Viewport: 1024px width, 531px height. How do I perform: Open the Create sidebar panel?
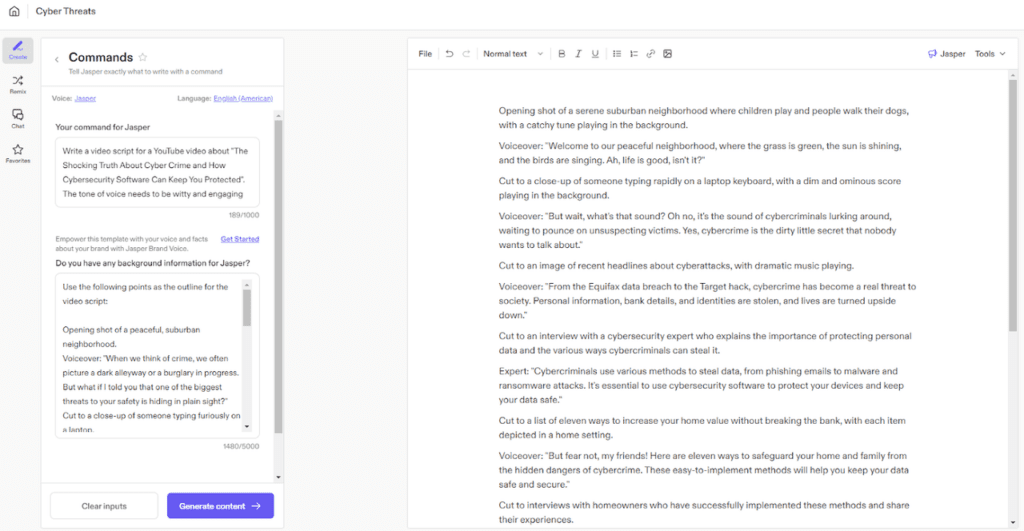tap(17, 49)
